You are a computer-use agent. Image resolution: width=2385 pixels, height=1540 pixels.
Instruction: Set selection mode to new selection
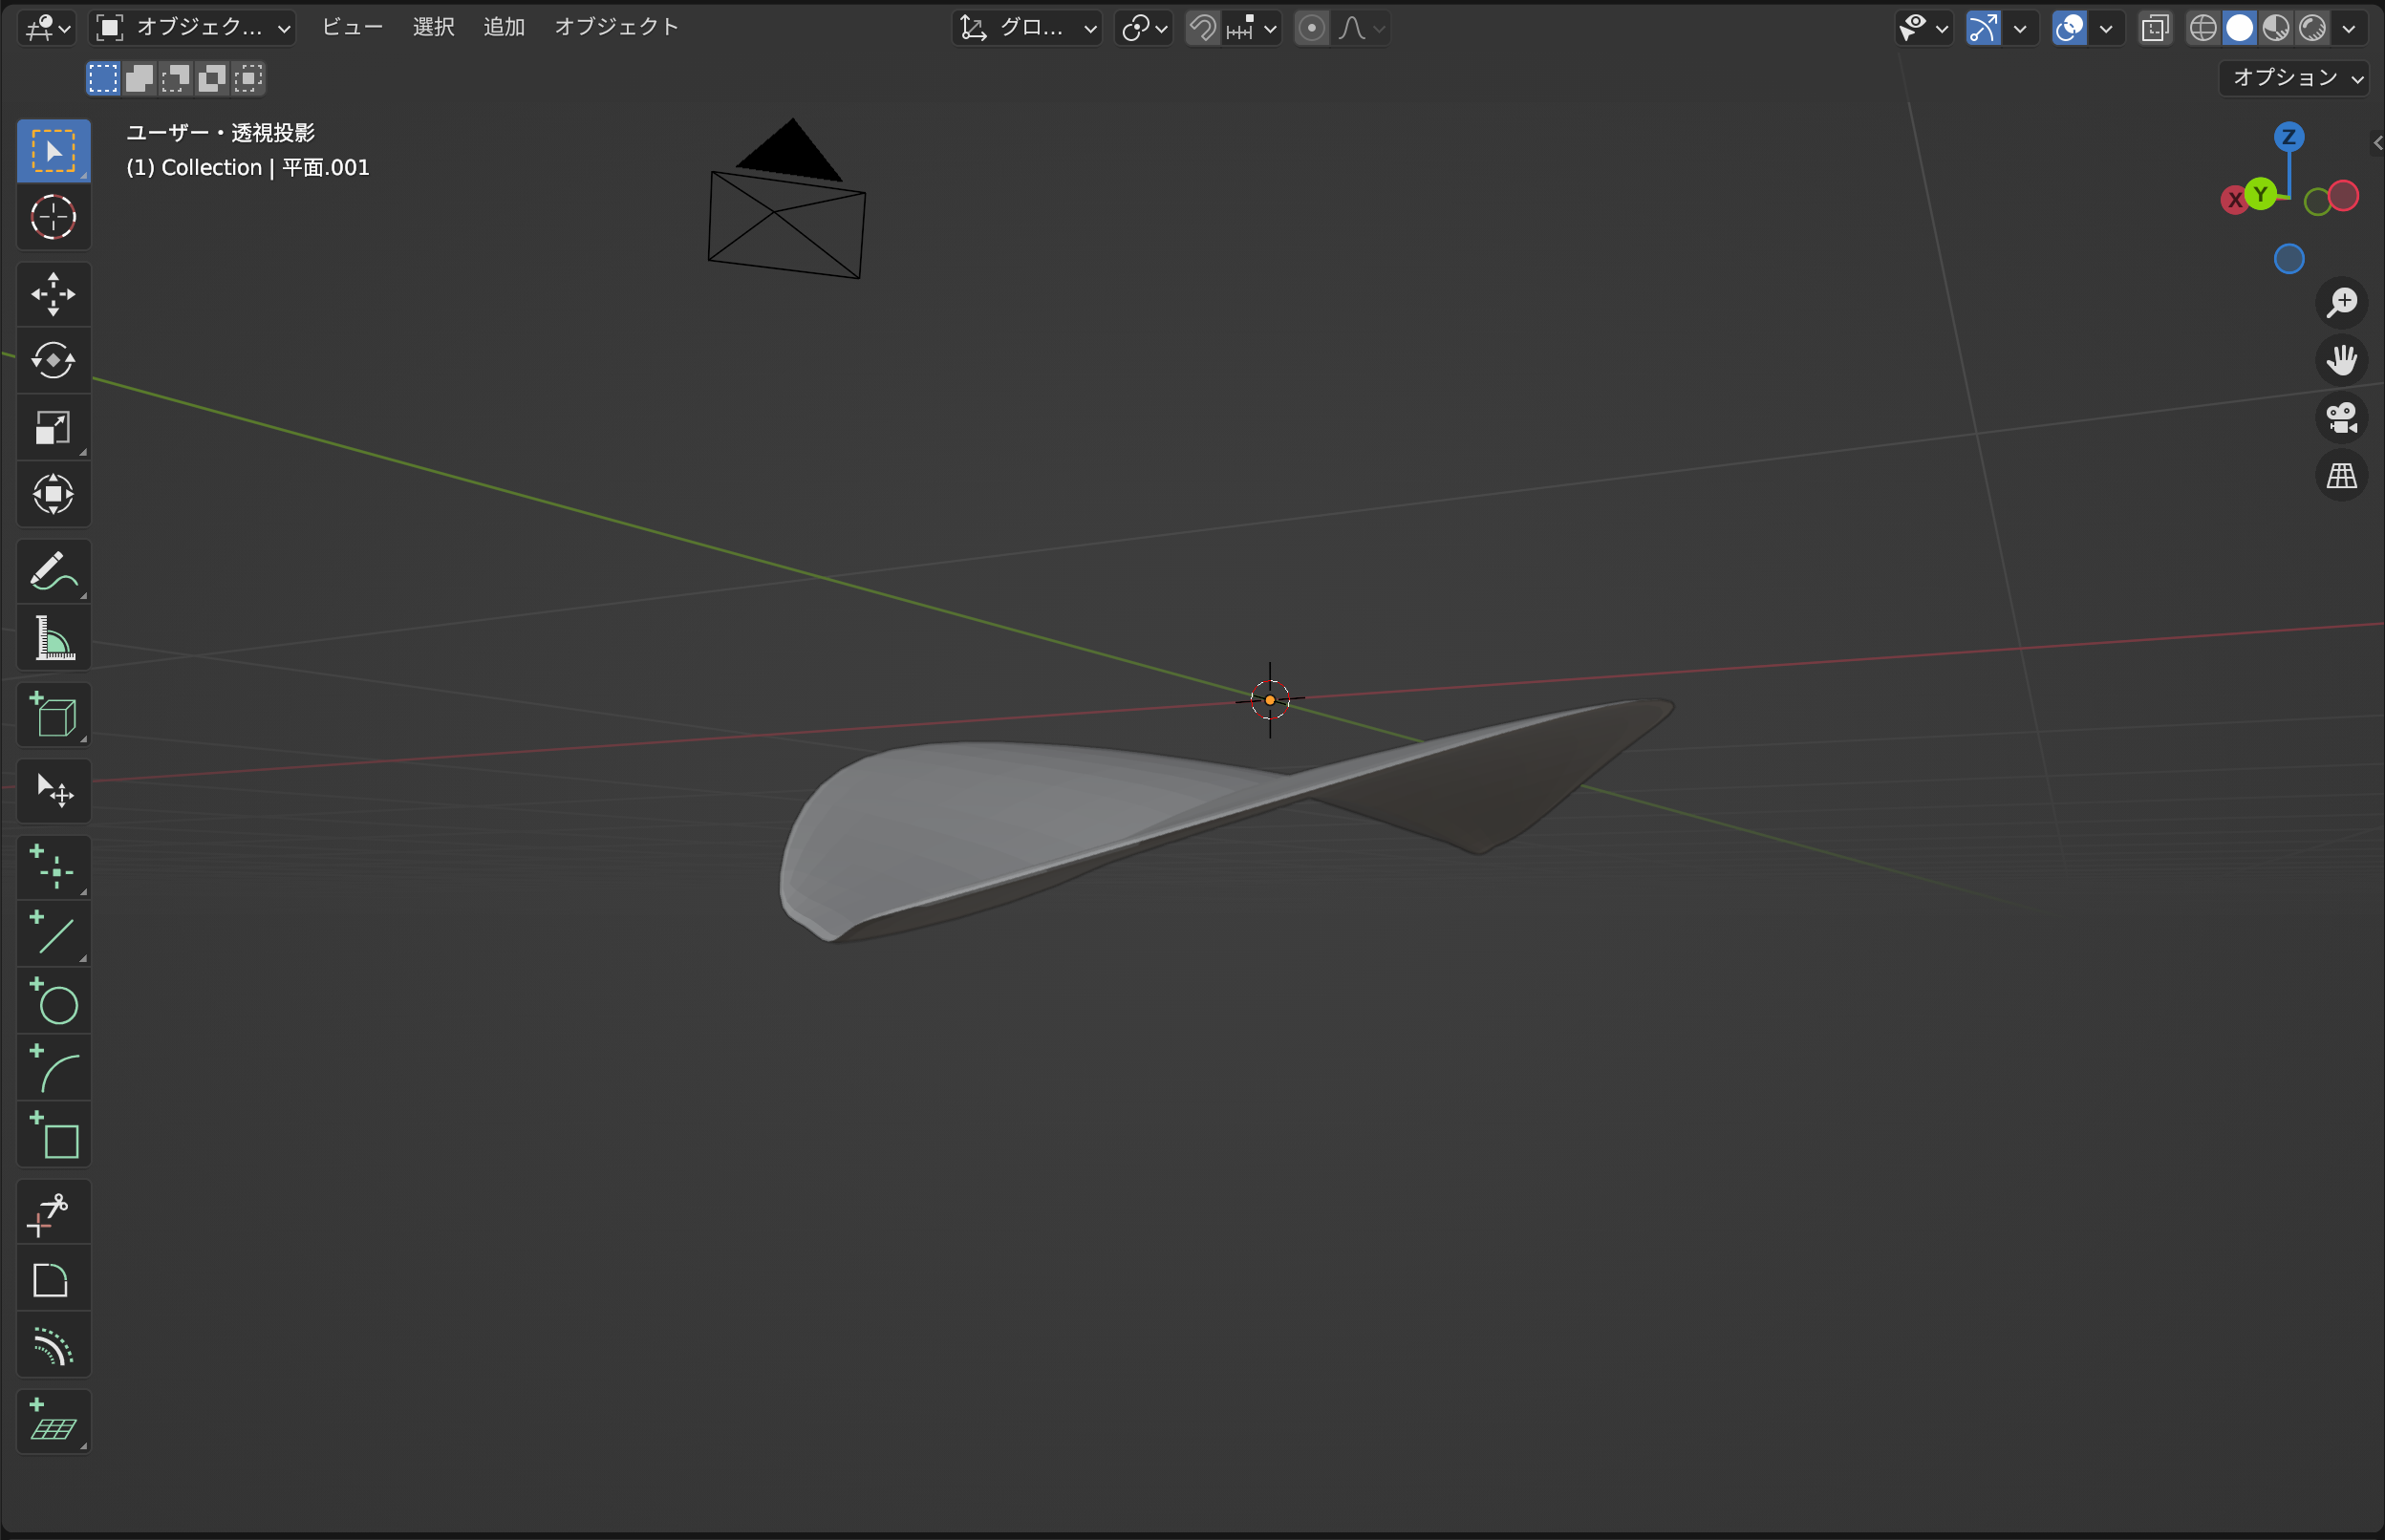tap(103, 78)
